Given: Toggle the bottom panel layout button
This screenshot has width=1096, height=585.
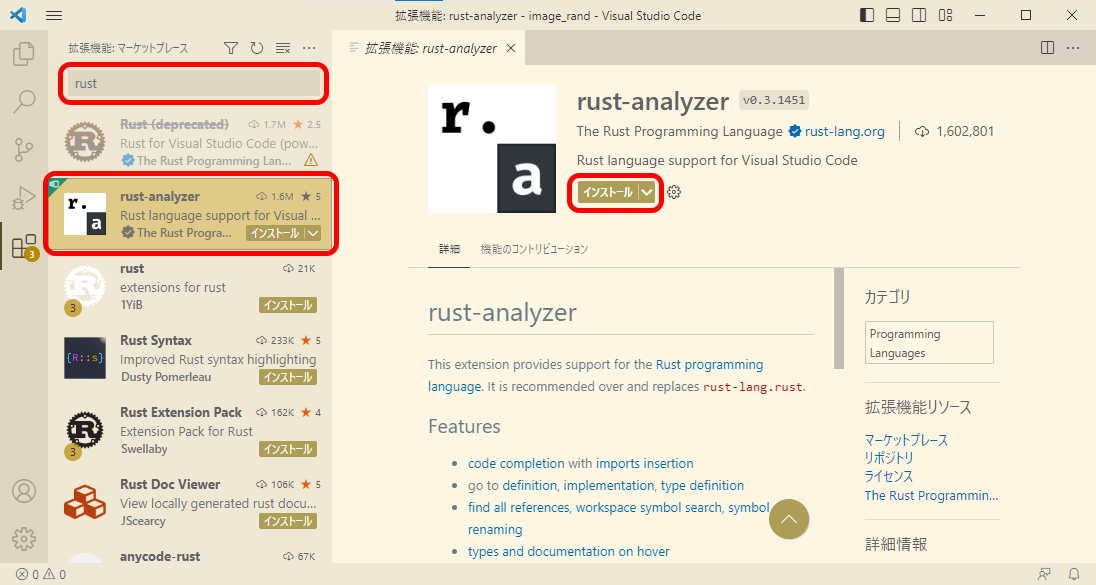Looking at the screenshot, I should pos(892,16).
